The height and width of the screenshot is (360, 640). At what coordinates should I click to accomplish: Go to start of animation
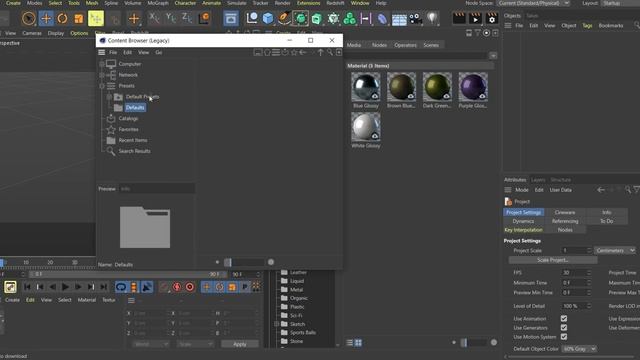27,287
